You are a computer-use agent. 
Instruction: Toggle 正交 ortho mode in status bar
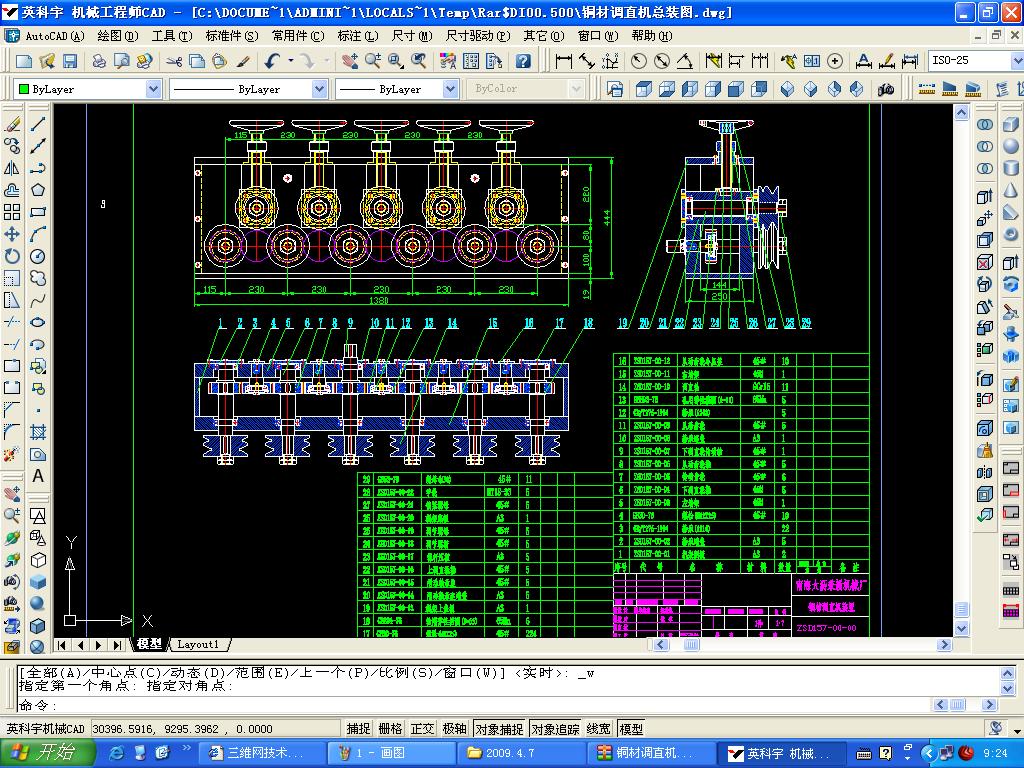click(x=422, y=729)
